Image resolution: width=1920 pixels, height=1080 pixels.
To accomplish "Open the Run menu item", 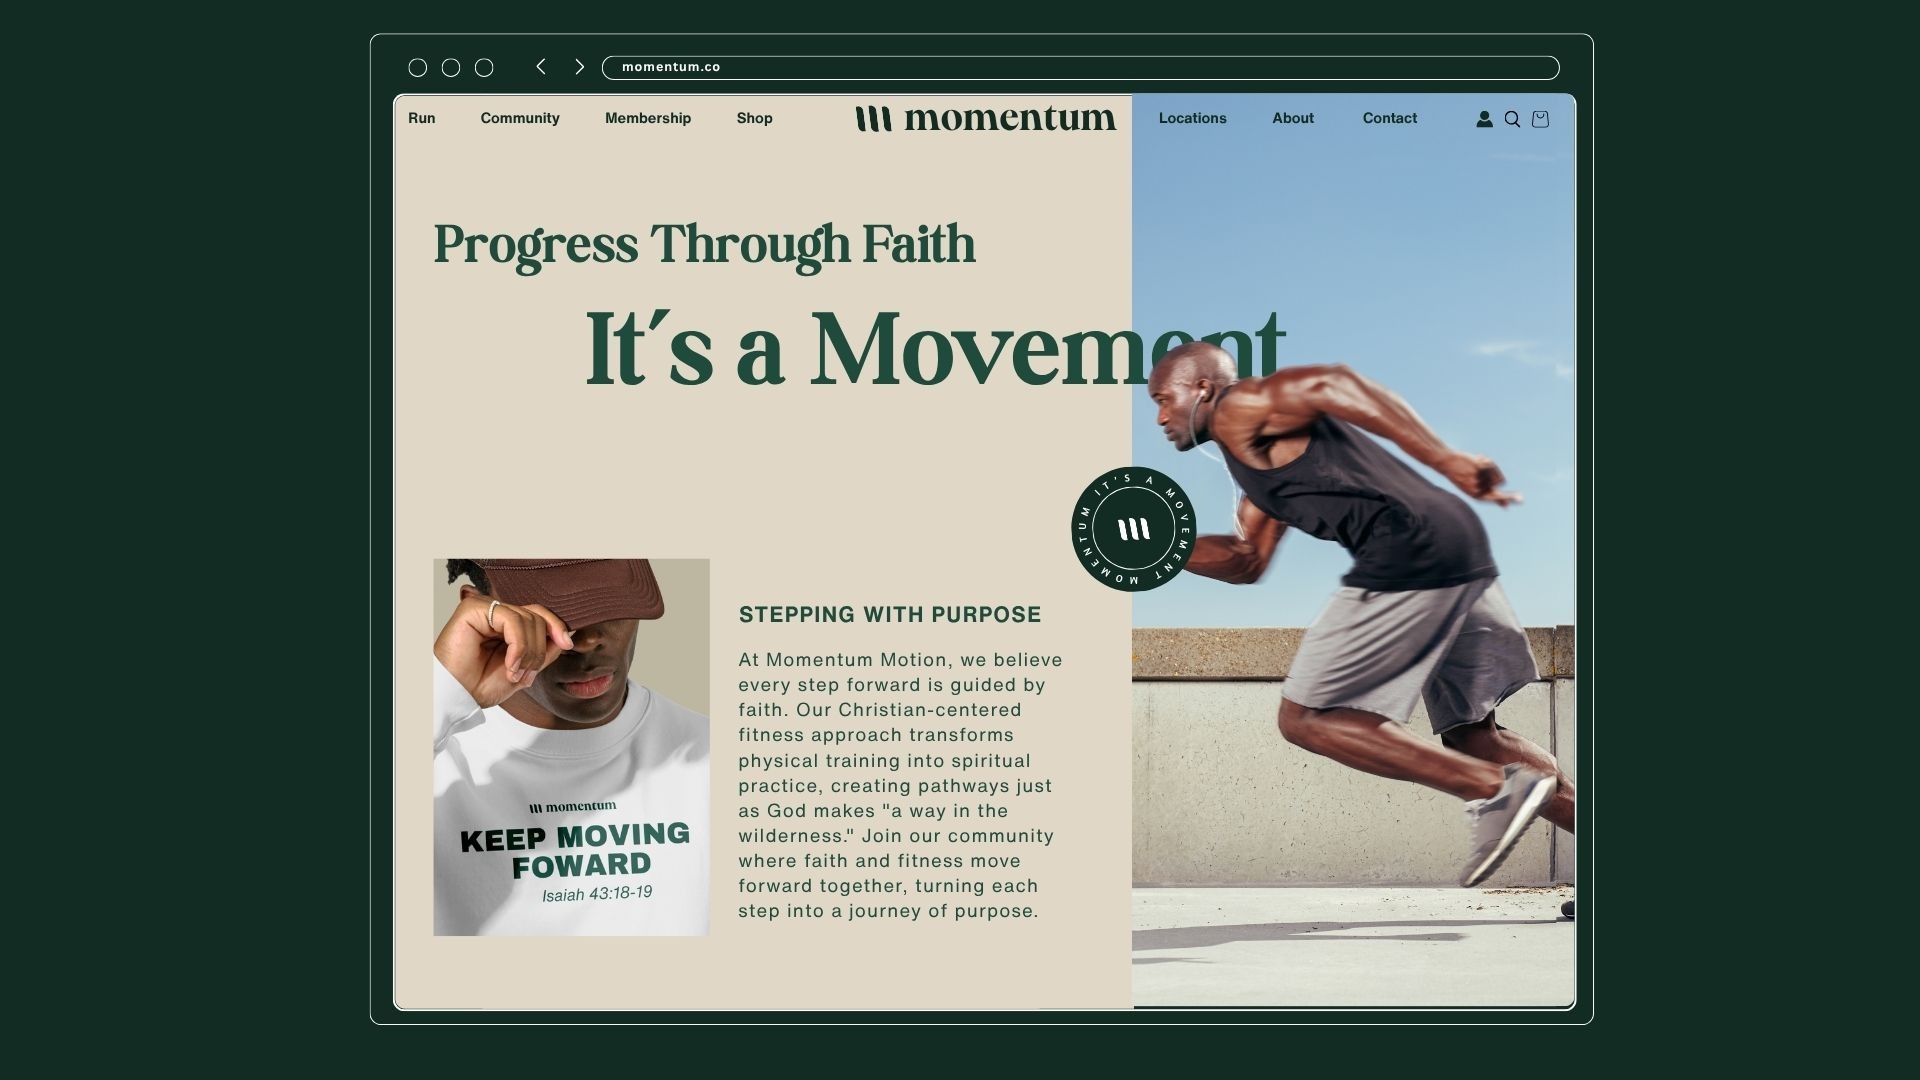I will point(421,118).
